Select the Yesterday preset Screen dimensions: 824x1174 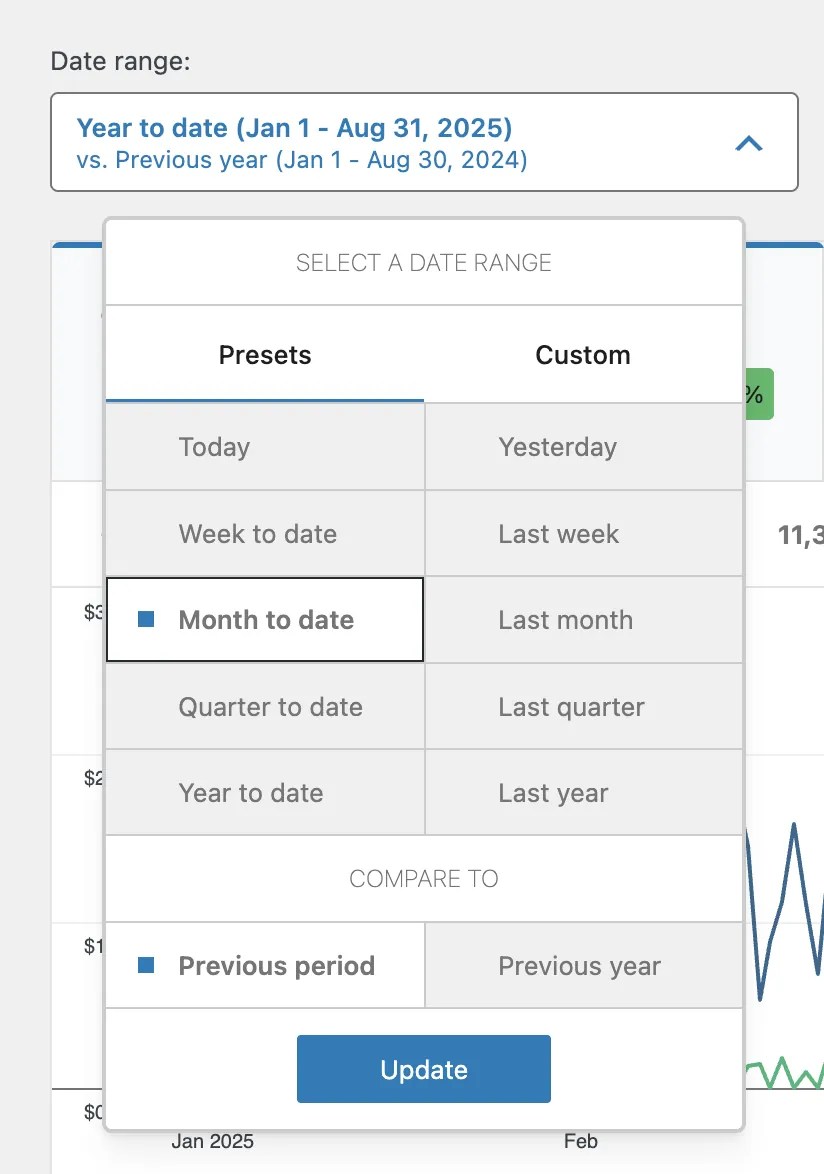[584, 447]
